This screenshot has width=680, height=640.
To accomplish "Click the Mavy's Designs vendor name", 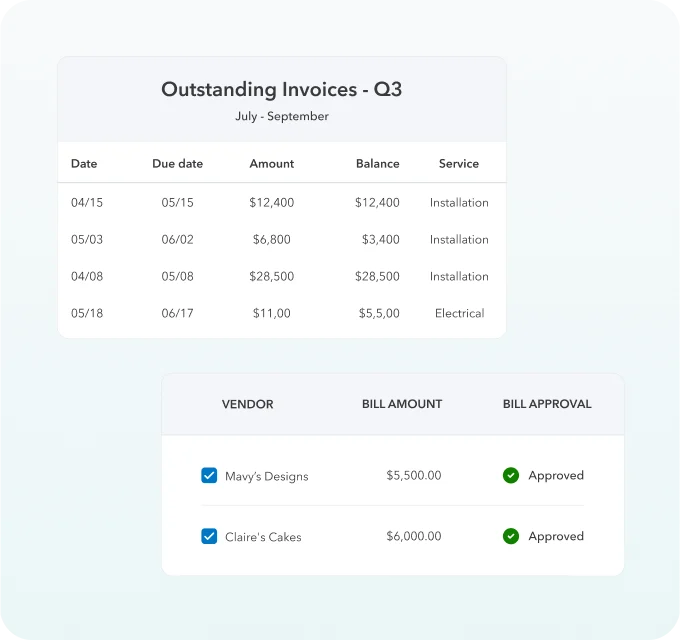I will [x=267, y=476].
